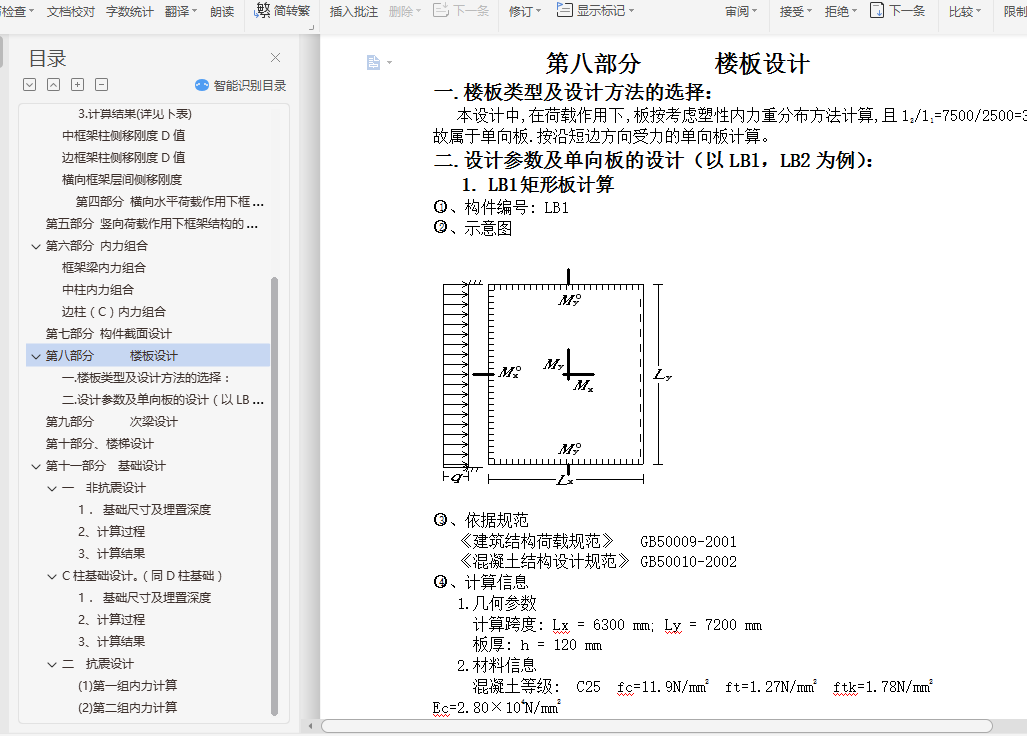Viewport: 1027px width, 736px height.
Task: Click the LB1 slab schematic diagram
Action: (x=557, y=377)
